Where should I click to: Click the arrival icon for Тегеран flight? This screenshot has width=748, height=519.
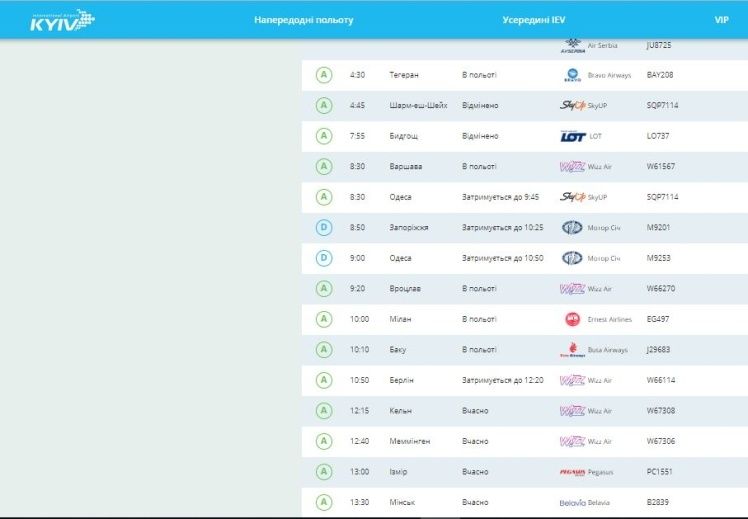click(x=323, y=75)
